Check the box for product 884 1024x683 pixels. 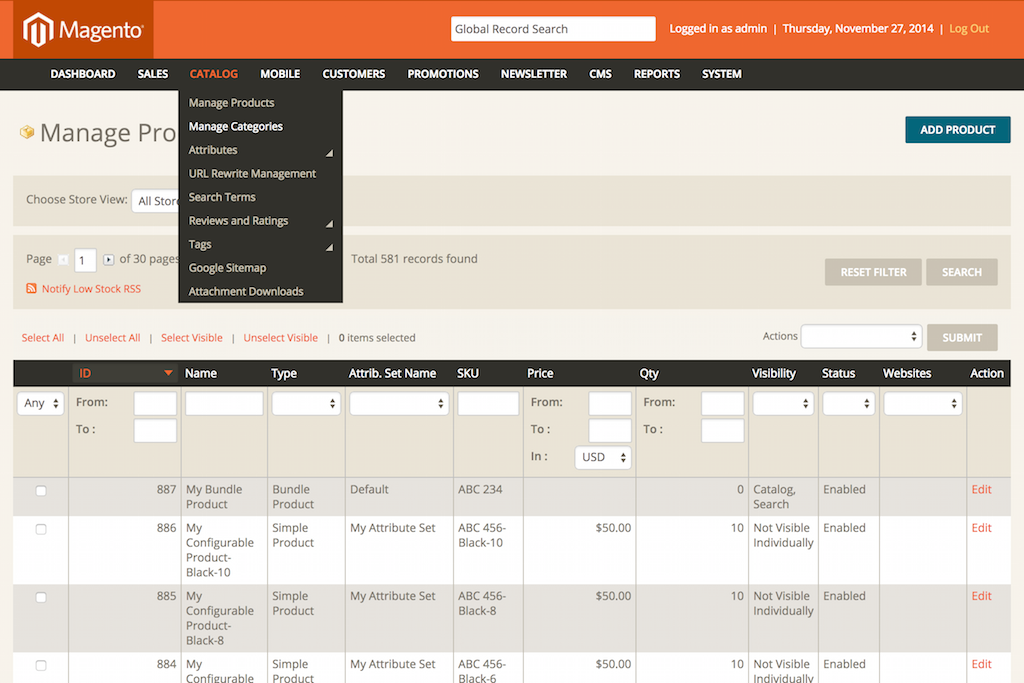click(x=41, y=665)
